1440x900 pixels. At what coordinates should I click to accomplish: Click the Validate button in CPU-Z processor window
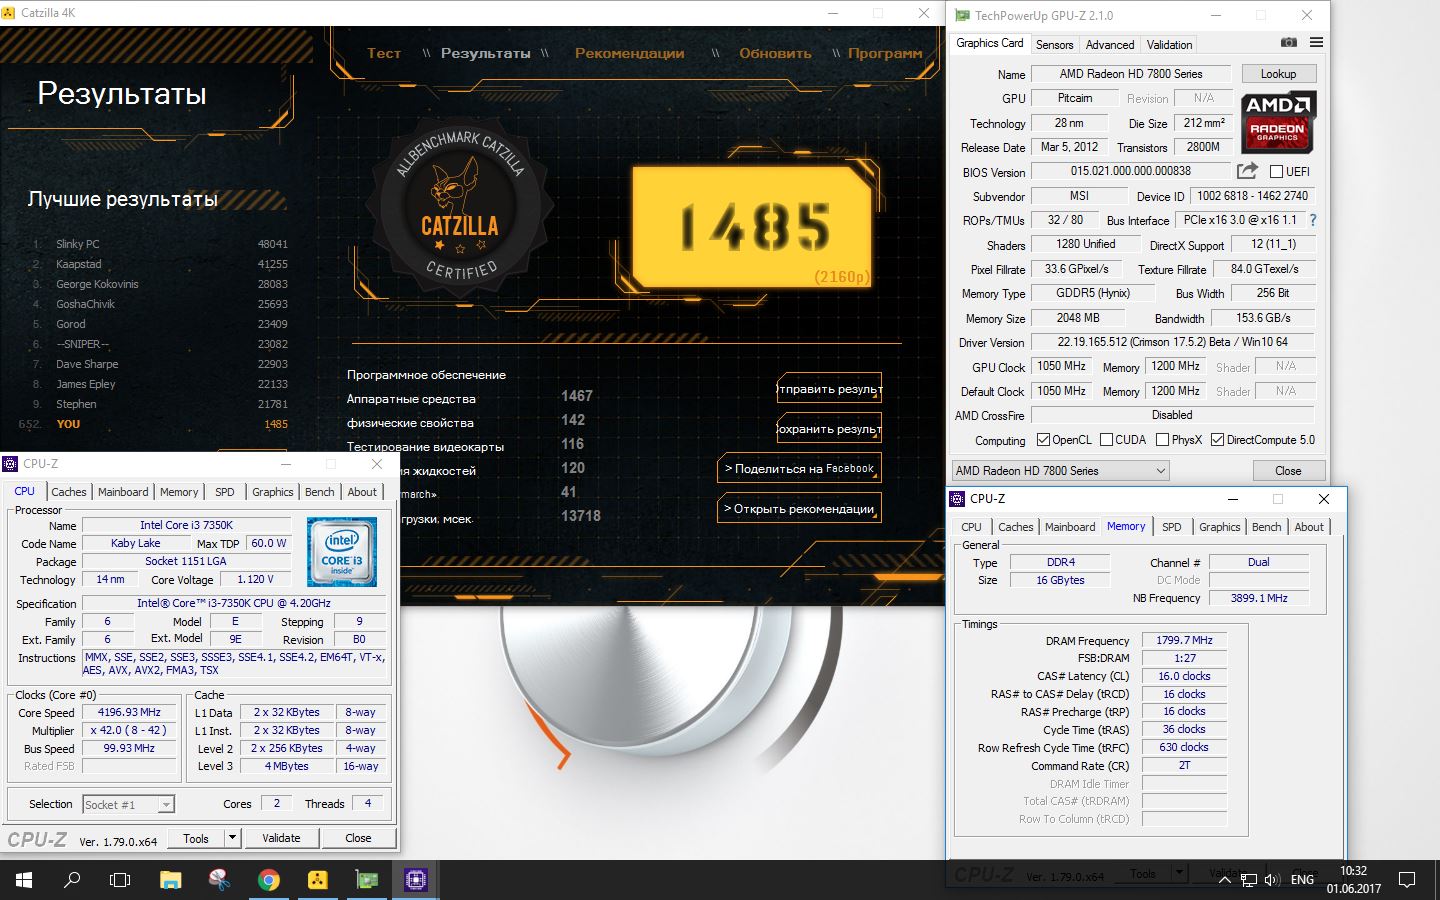pos(281,838)
